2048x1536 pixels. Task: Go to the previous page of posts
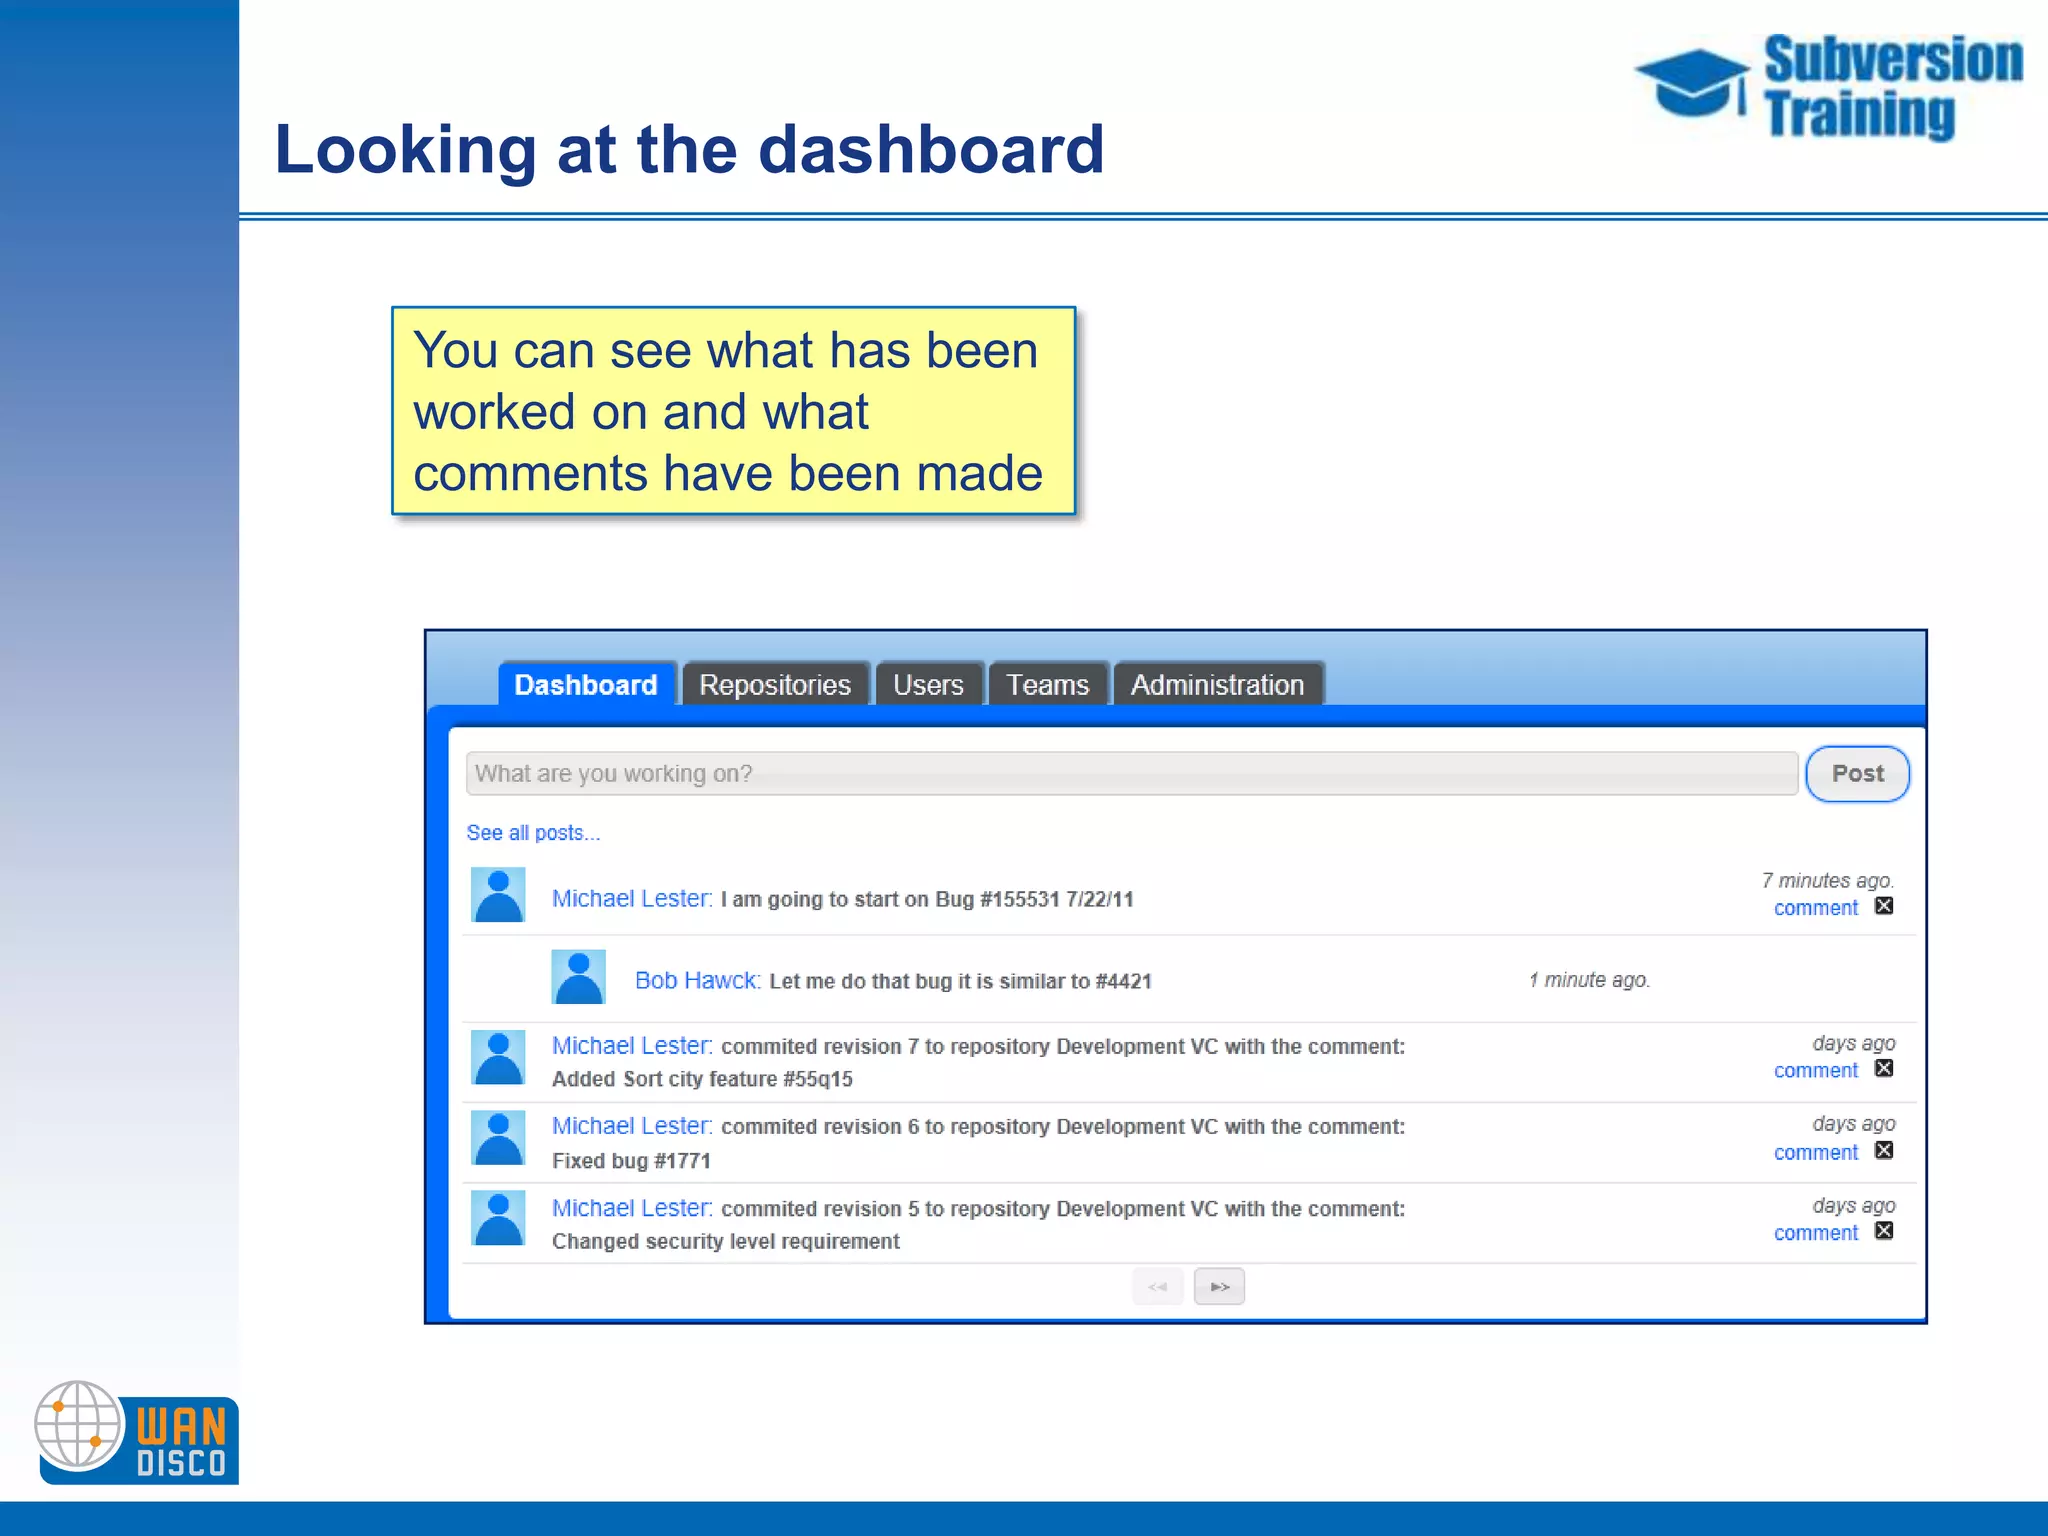(x=1158, y=1287)
